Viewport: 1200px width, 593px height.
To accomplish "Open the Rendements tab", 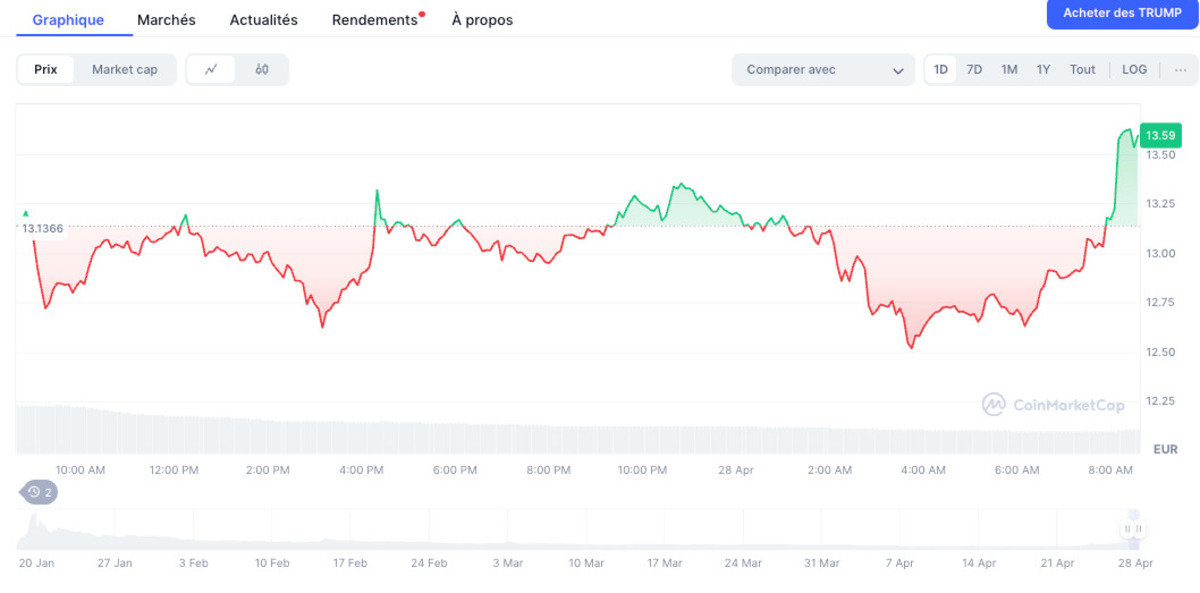I will click(375, 20).
